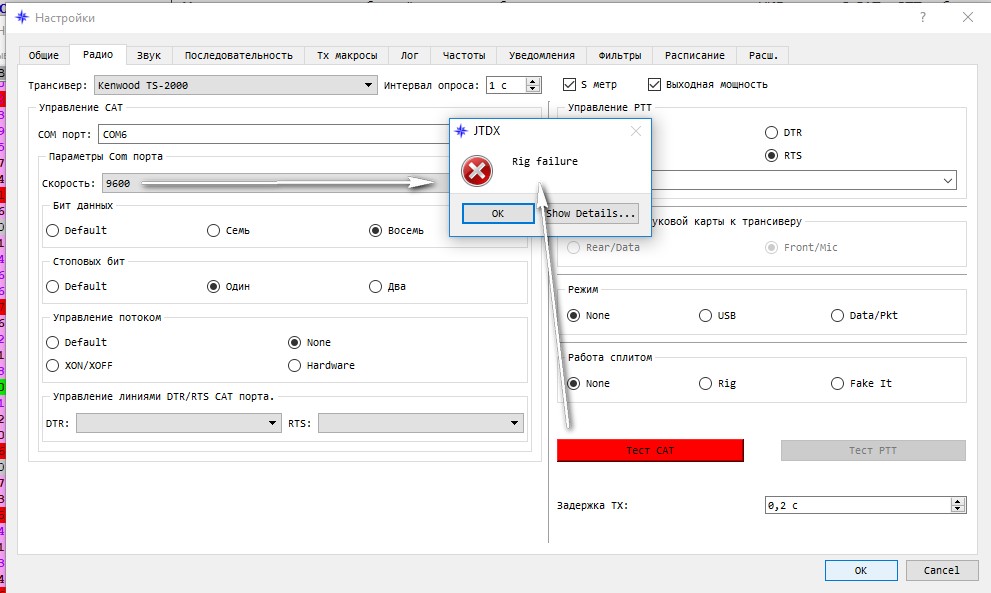Toggle the S метр checkbox
Screen dimensions: 991x593
[570, 85]
